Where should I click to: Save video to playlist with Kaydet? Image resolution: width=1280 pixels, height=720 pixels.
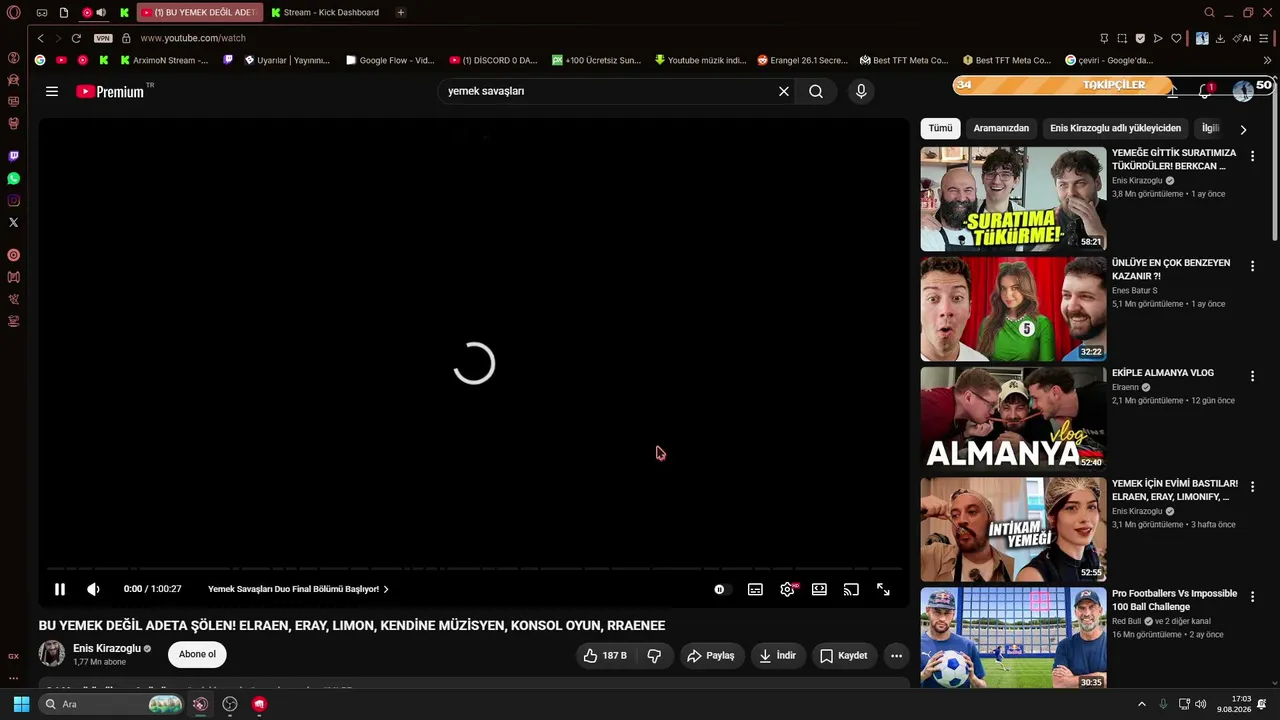coord(844,655)
